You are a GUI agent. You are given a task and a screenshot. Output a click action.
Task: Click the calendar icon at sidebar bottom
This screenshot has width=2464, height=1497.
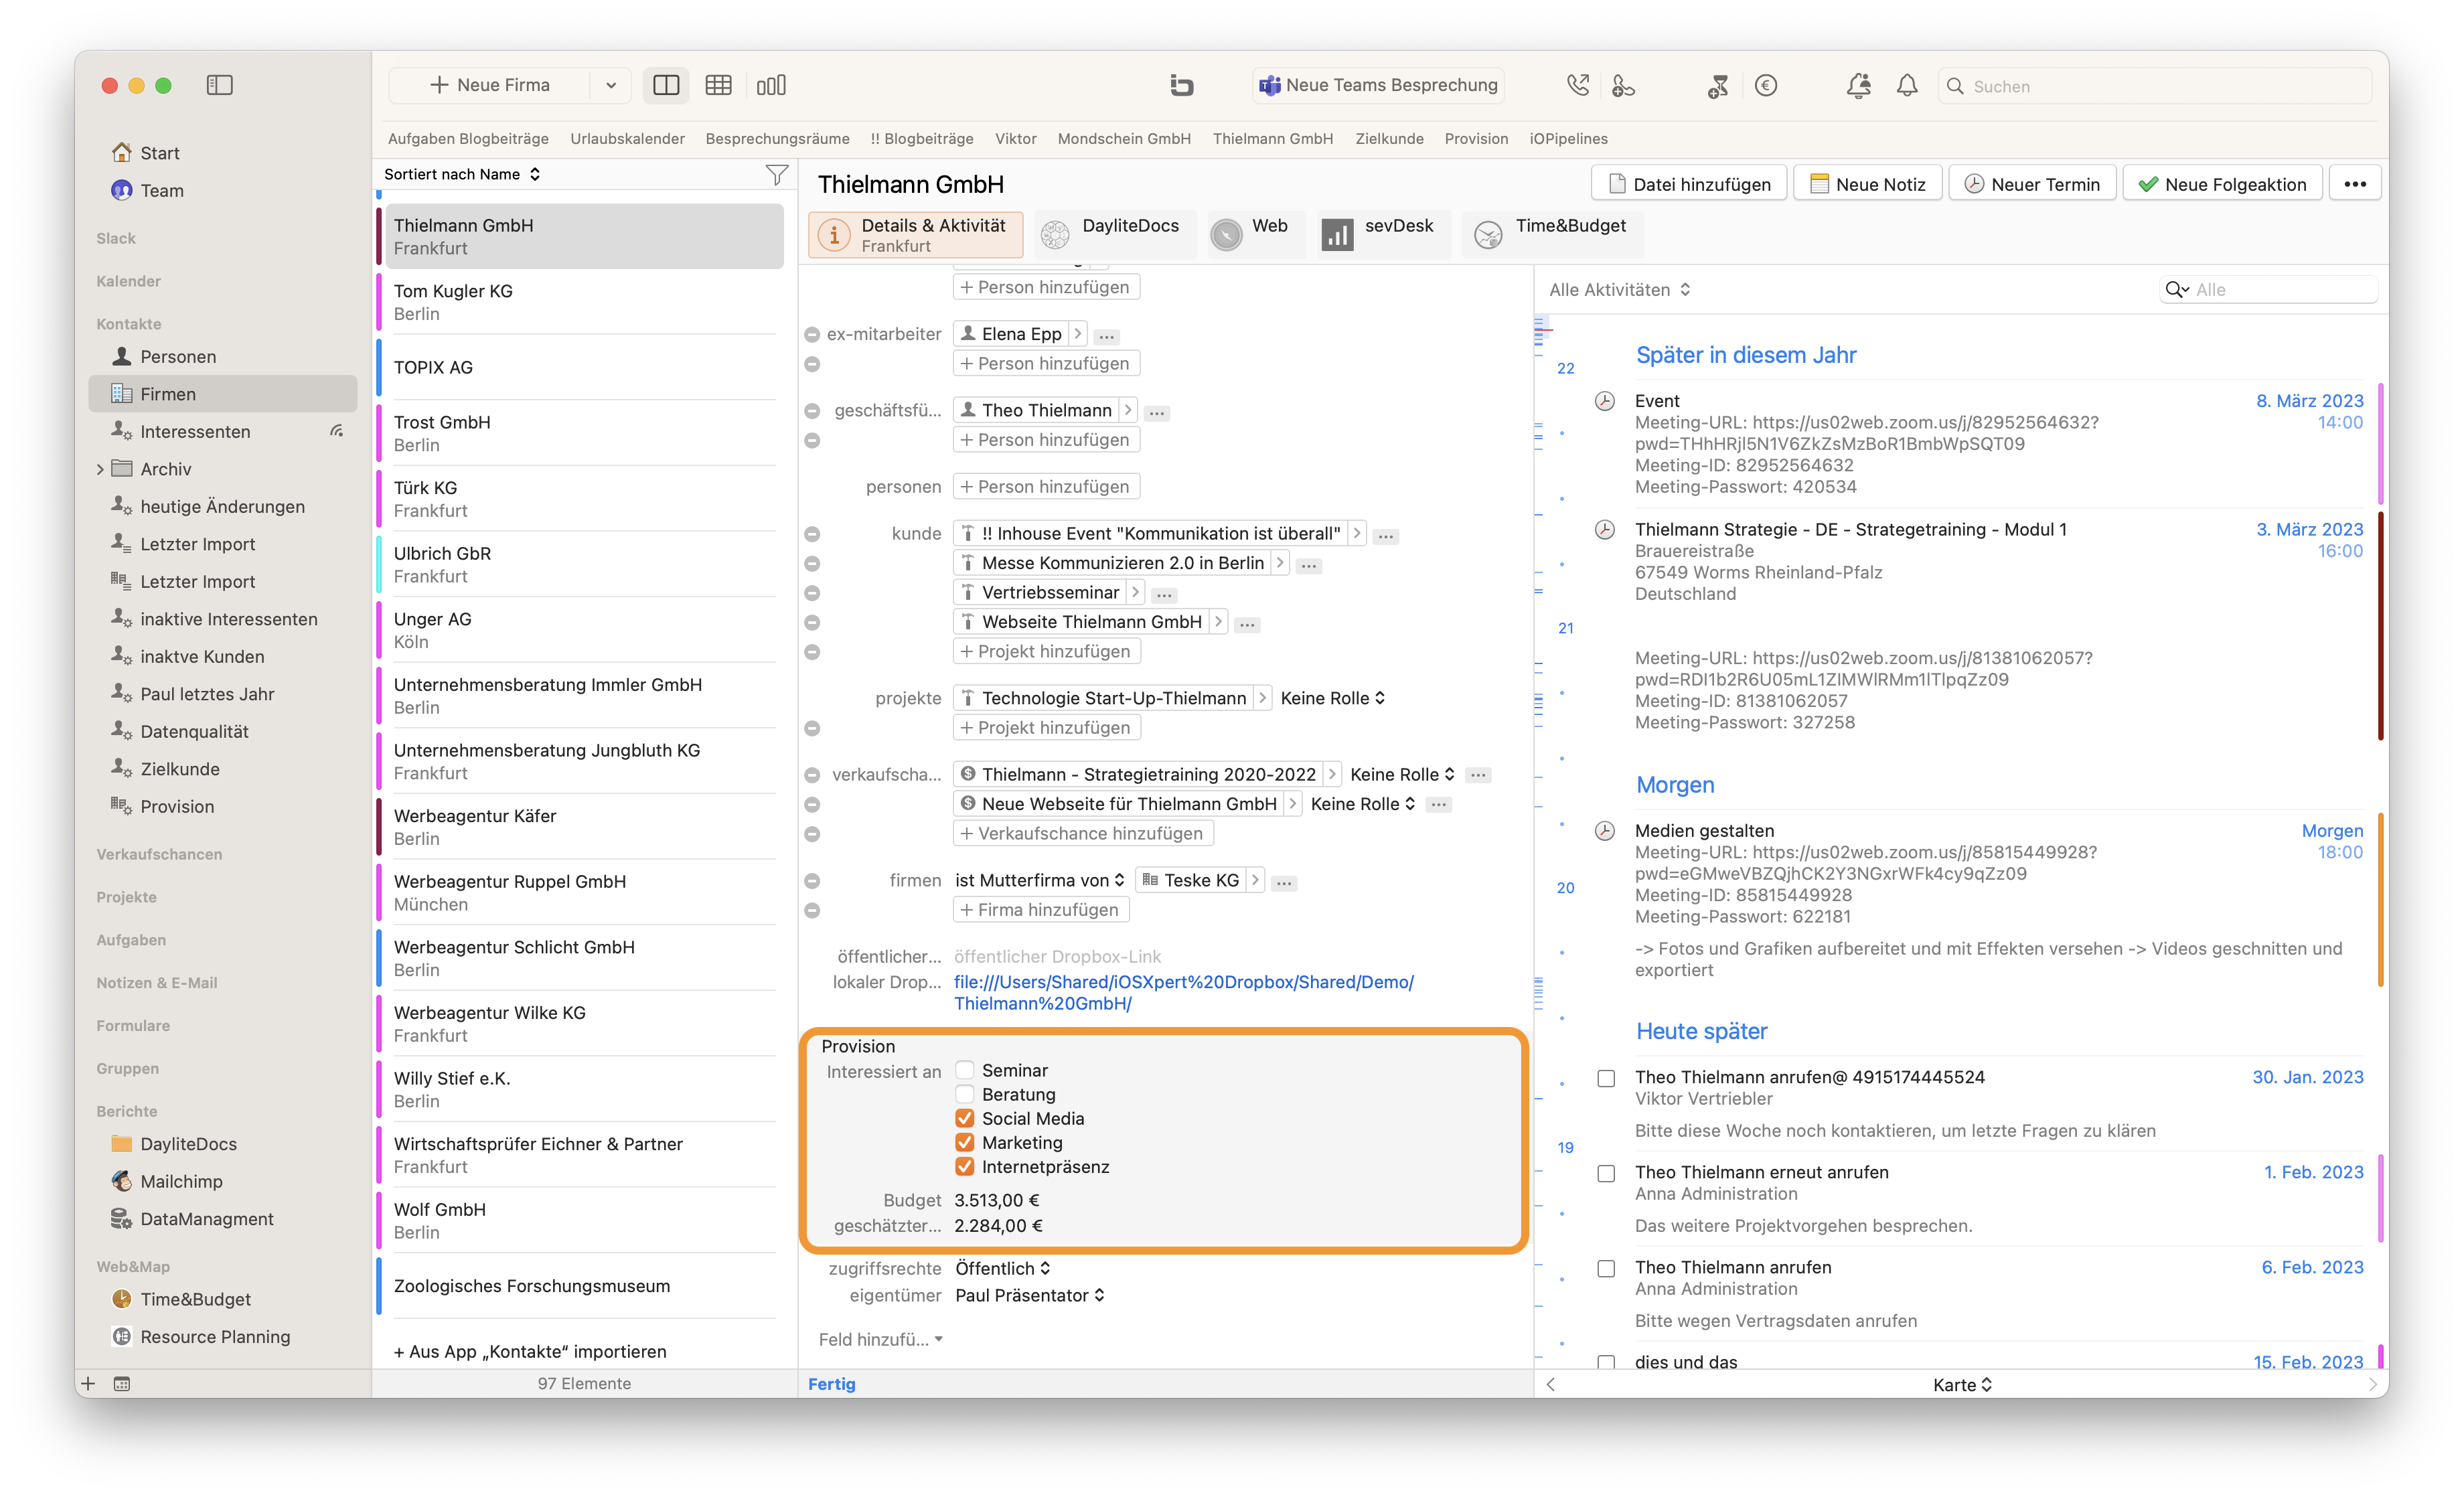pos(122,1383)
